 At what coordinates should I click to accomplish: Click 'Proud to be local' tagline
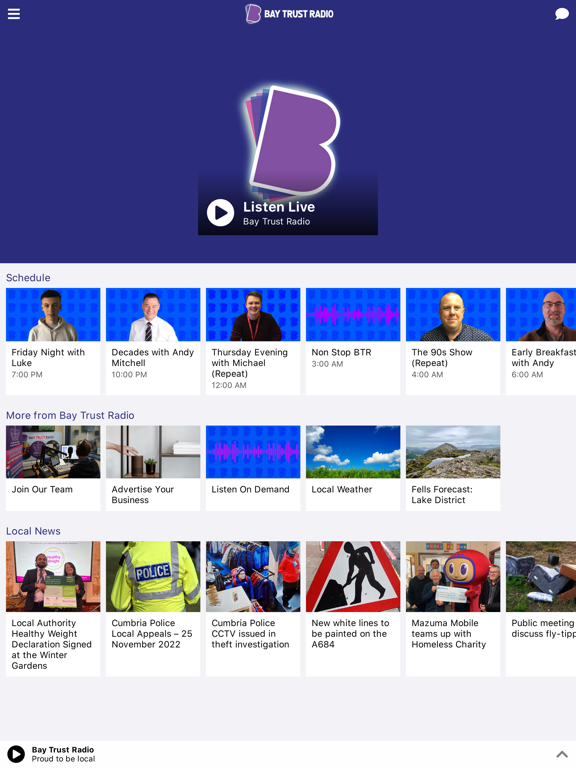click(64, 759)
